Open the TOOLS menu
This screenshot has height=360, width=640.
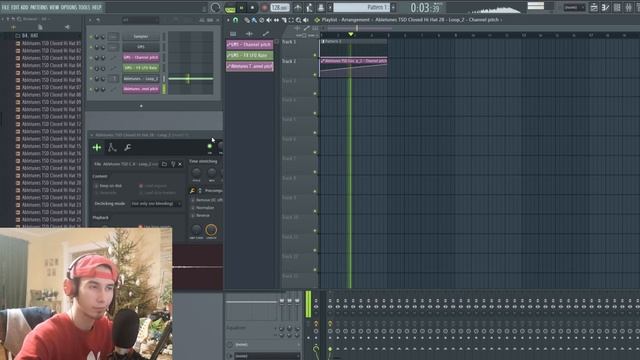click(x=85, y=7)
